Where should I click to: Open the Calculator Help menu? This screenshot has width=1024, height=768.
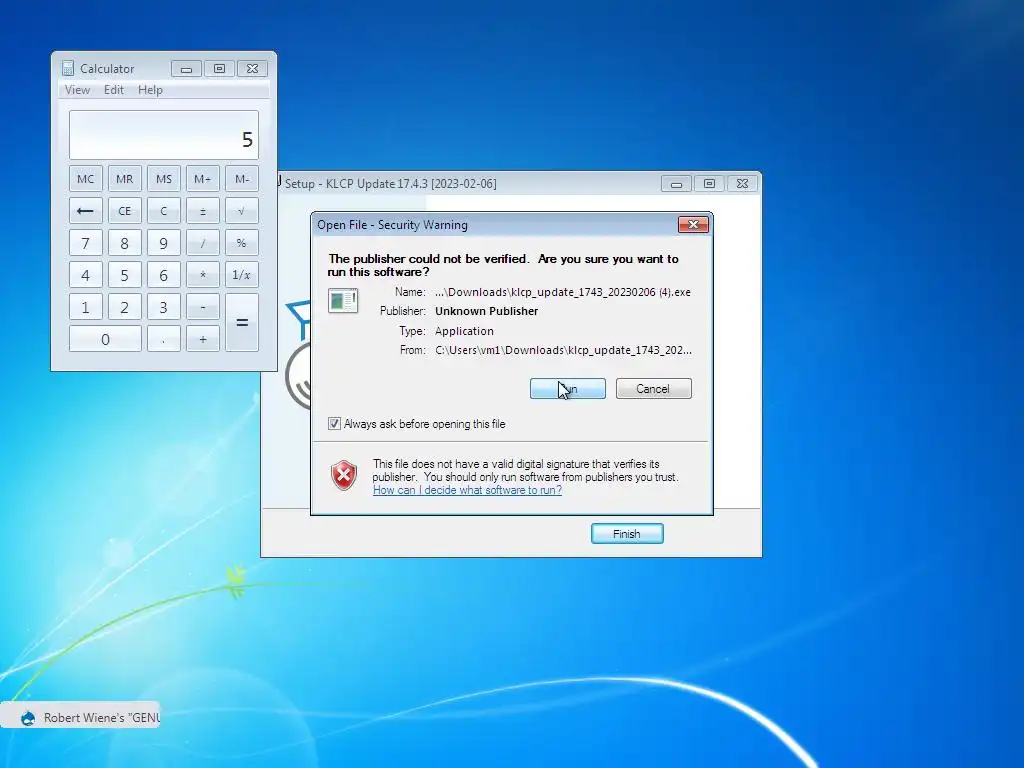pyautogui.click(x=150, y=90)
